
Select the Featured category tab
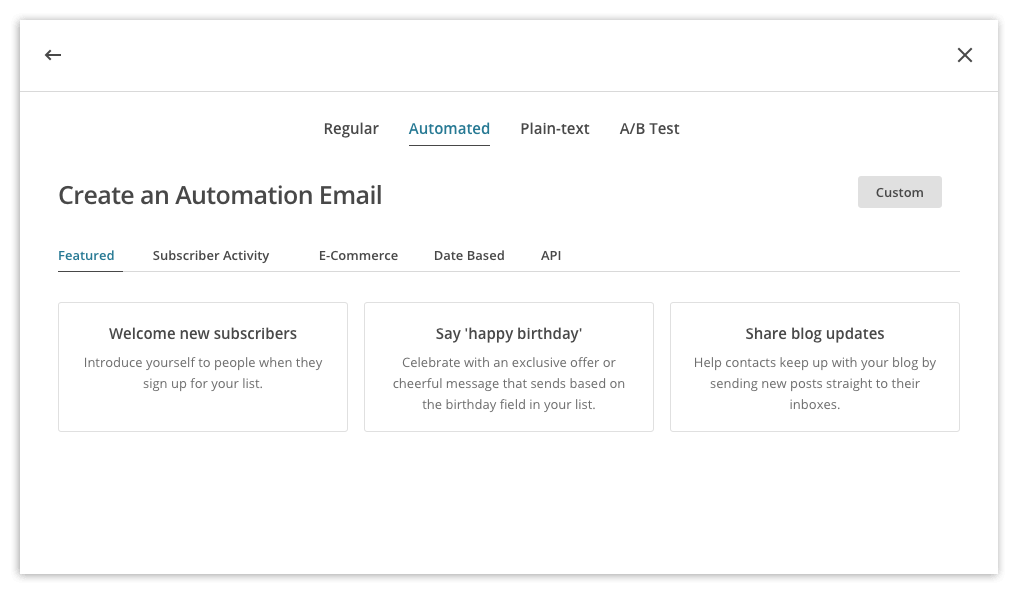tap(86, 256)
